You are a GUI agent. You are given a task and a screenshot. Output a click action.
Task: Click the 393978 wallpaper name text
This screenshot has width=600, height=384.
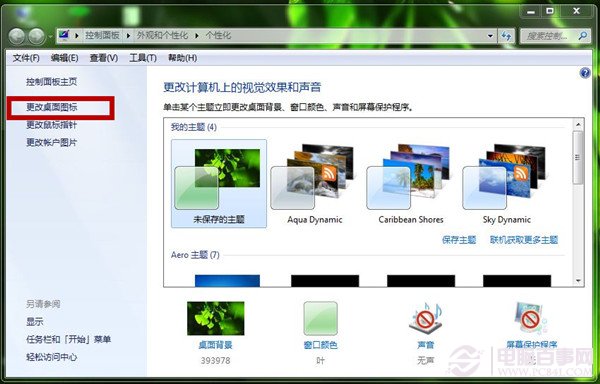(215, 360)
